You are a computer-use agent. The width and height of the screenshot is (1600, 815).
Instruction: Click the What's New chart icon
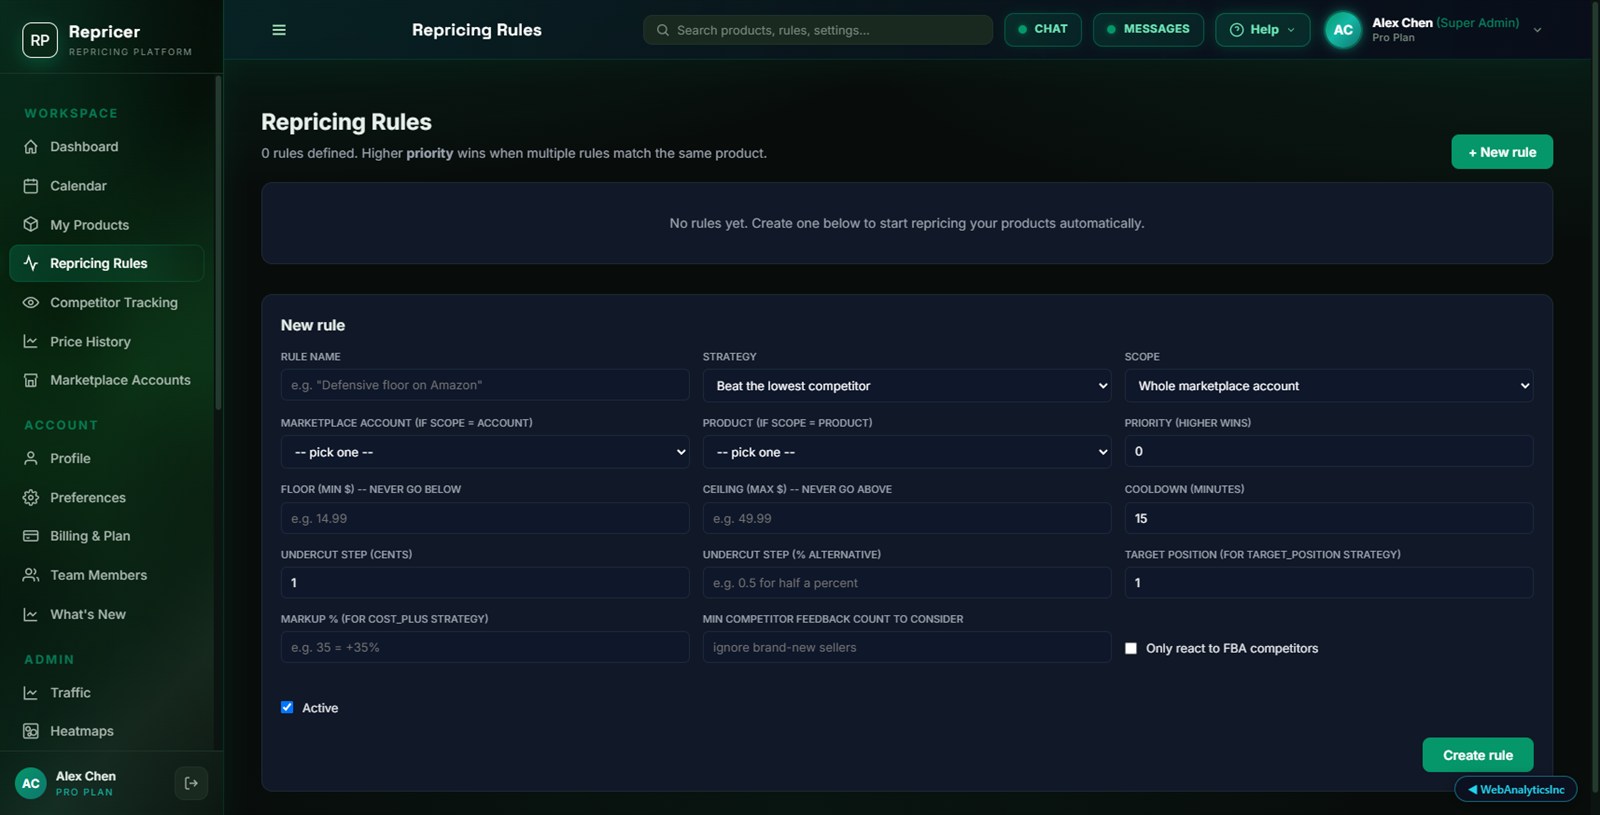pyautogui.click(x=31, y=614)
